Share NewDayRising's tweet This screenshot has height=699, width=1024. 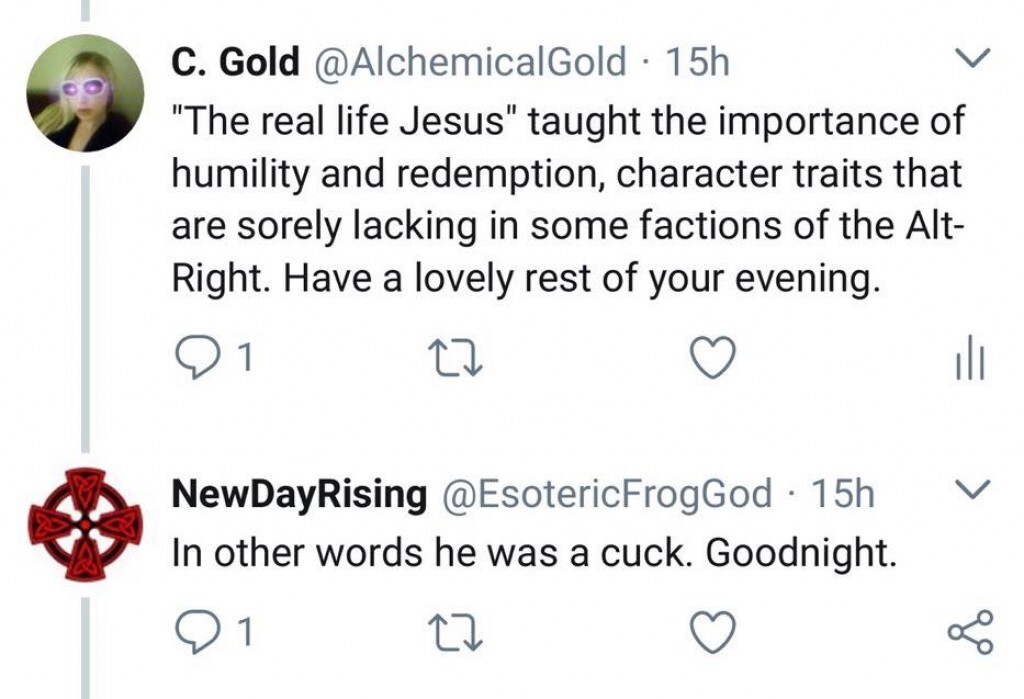(x=969, y=629)
